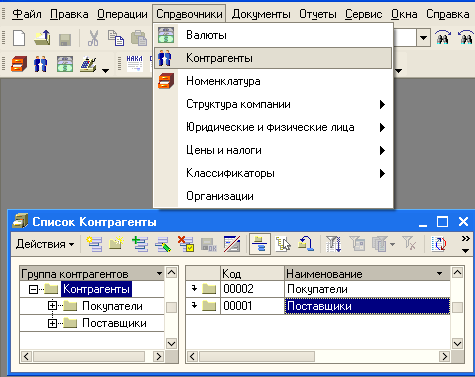Select Контрагенты in Справочники menu
Image resolution: width=475 pixels, height=377 pixels.
(273, 58)
